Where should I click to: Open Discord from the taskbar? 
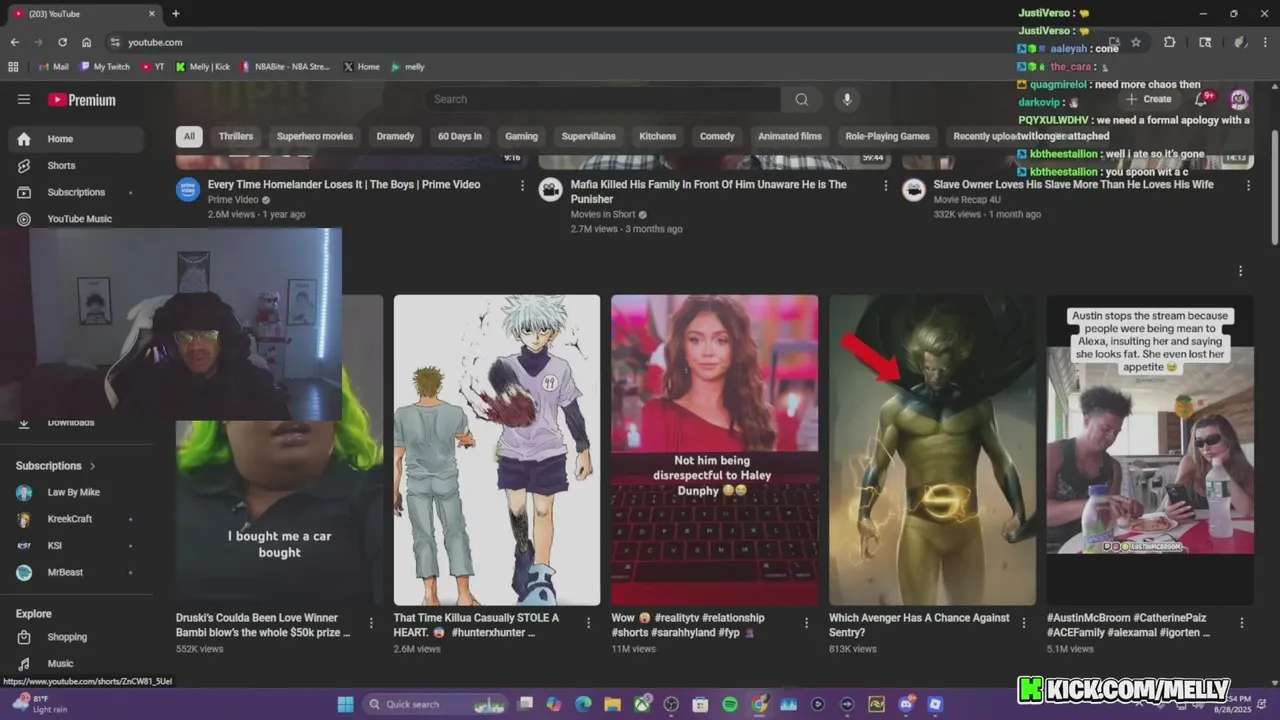[906, 704]
